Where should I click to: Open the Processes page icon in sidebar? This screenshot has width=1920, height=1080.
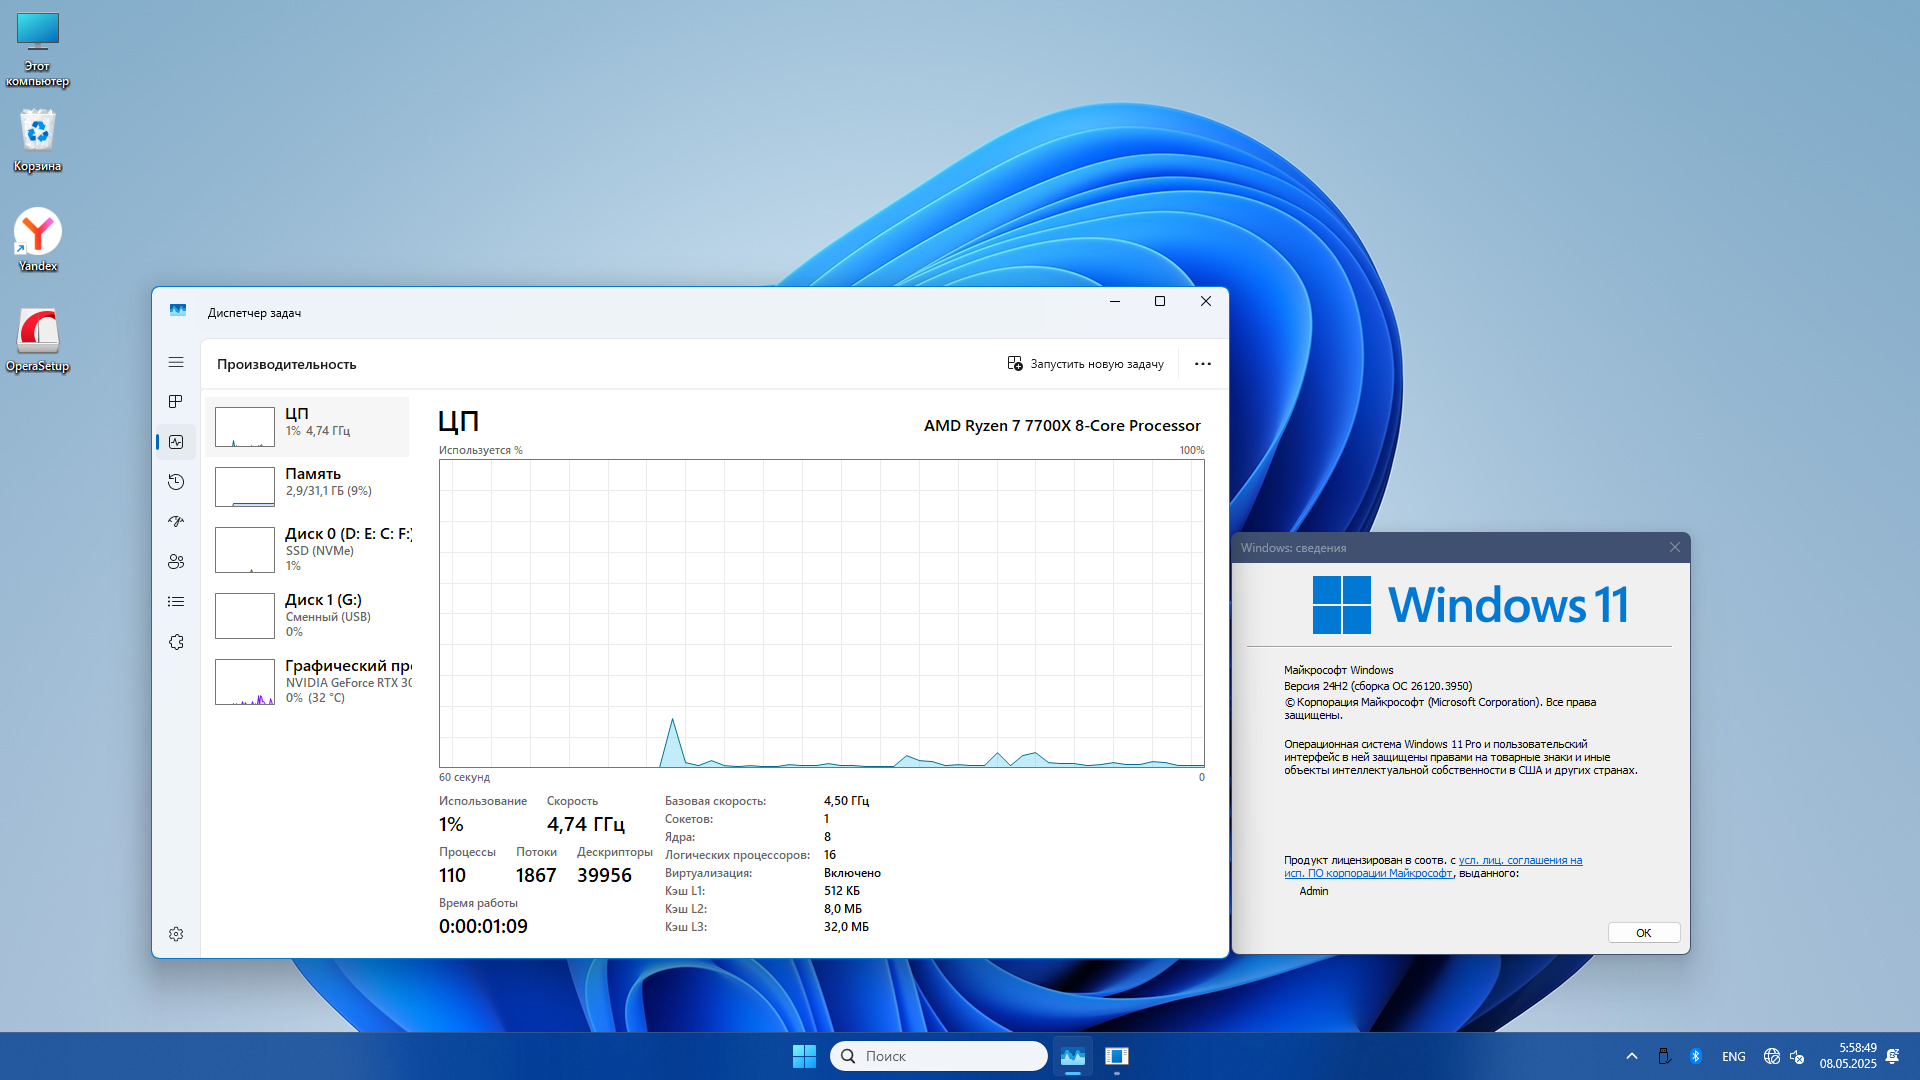[176, 402]
